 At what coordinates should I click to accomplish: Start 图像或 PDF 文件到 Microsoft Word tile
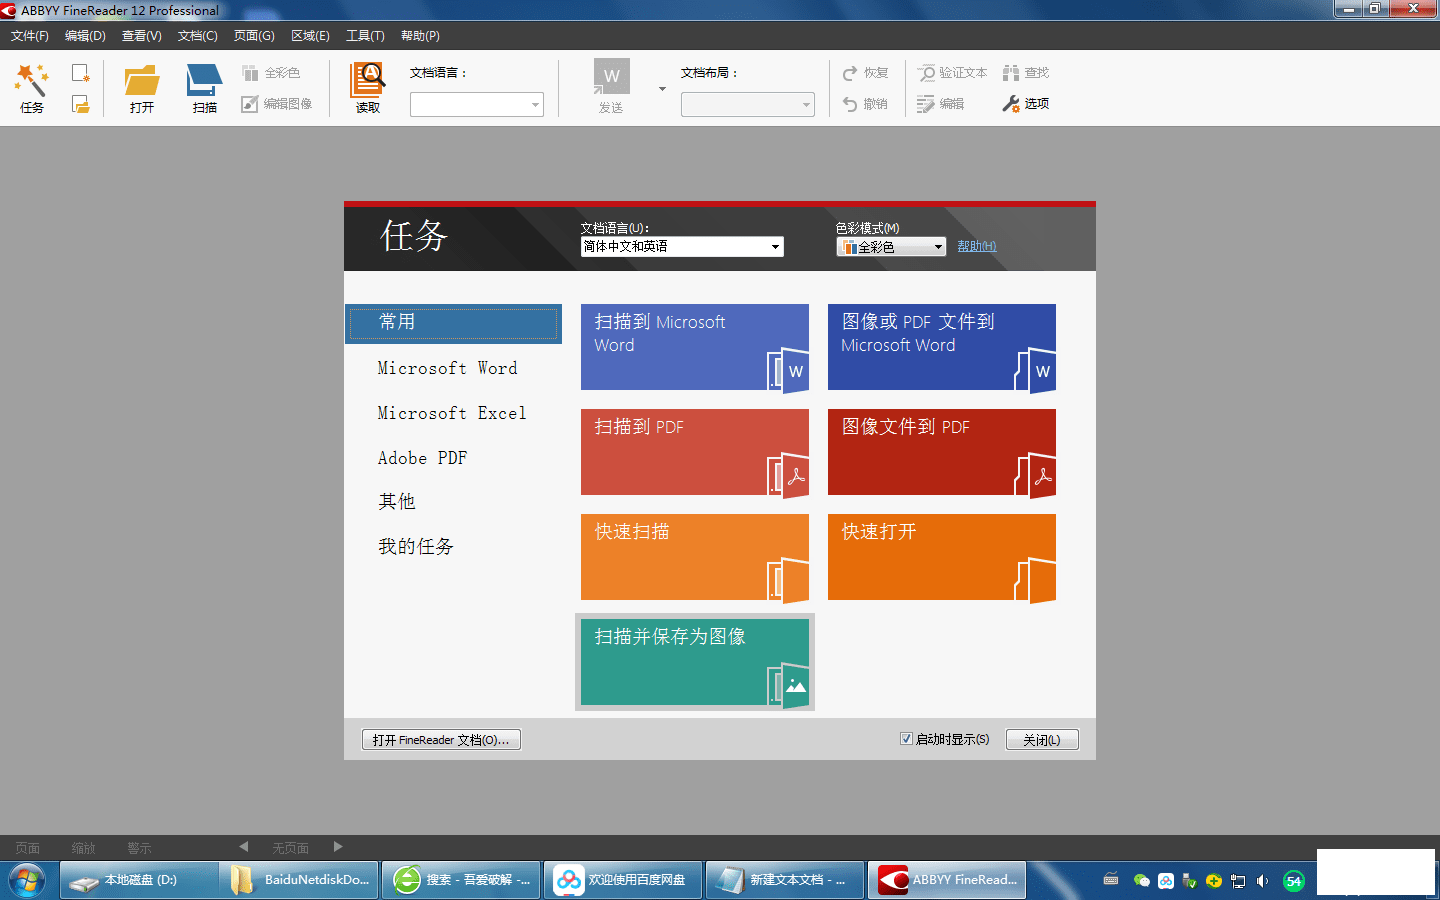coord(942,347)
